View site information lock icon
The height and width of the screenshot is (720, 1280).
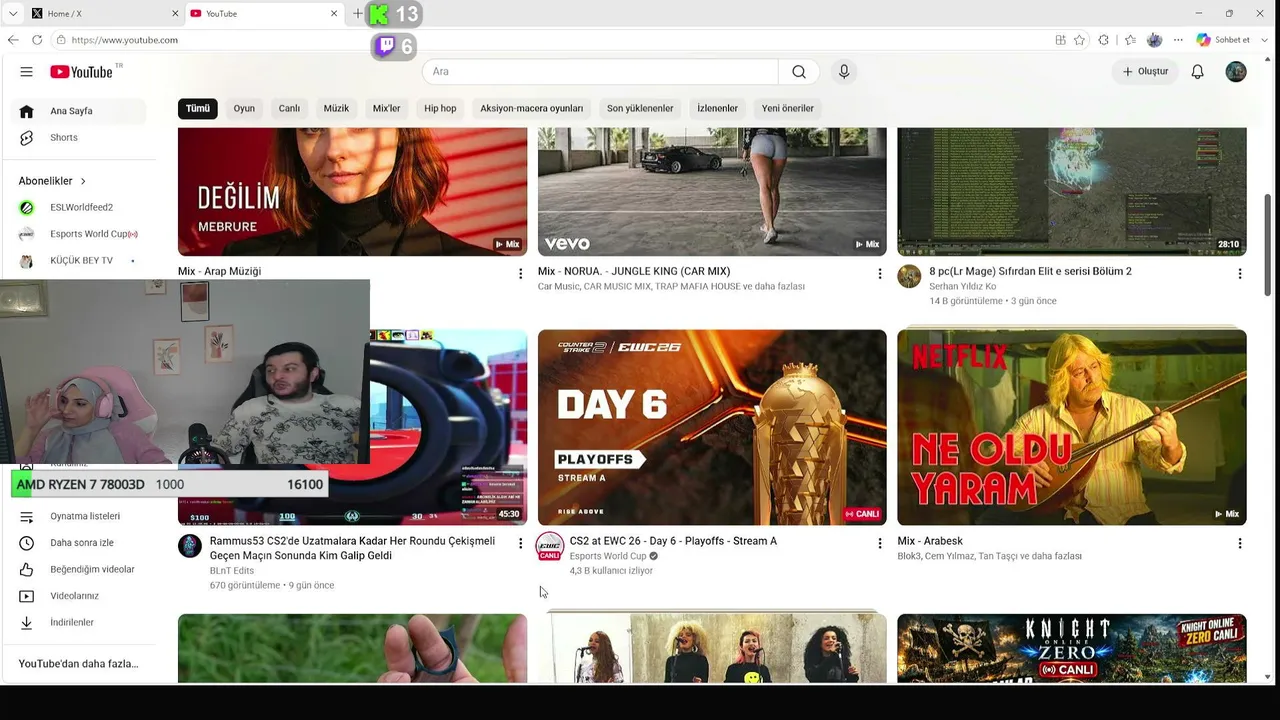(x=61, y=40)
